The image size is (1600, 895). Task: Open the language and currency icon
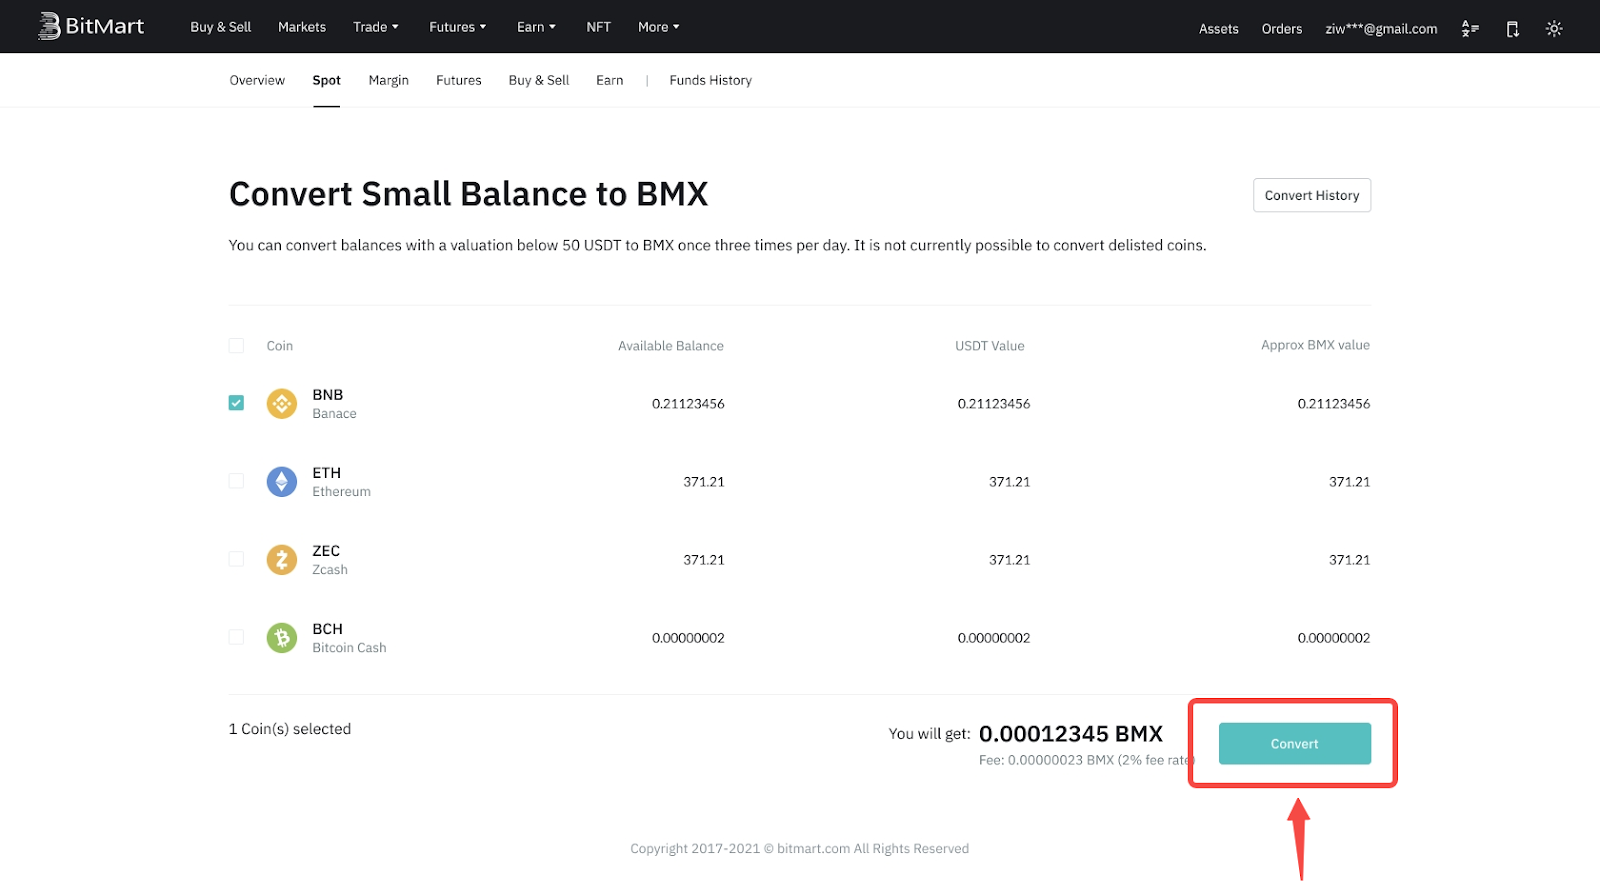[1470, 29]
